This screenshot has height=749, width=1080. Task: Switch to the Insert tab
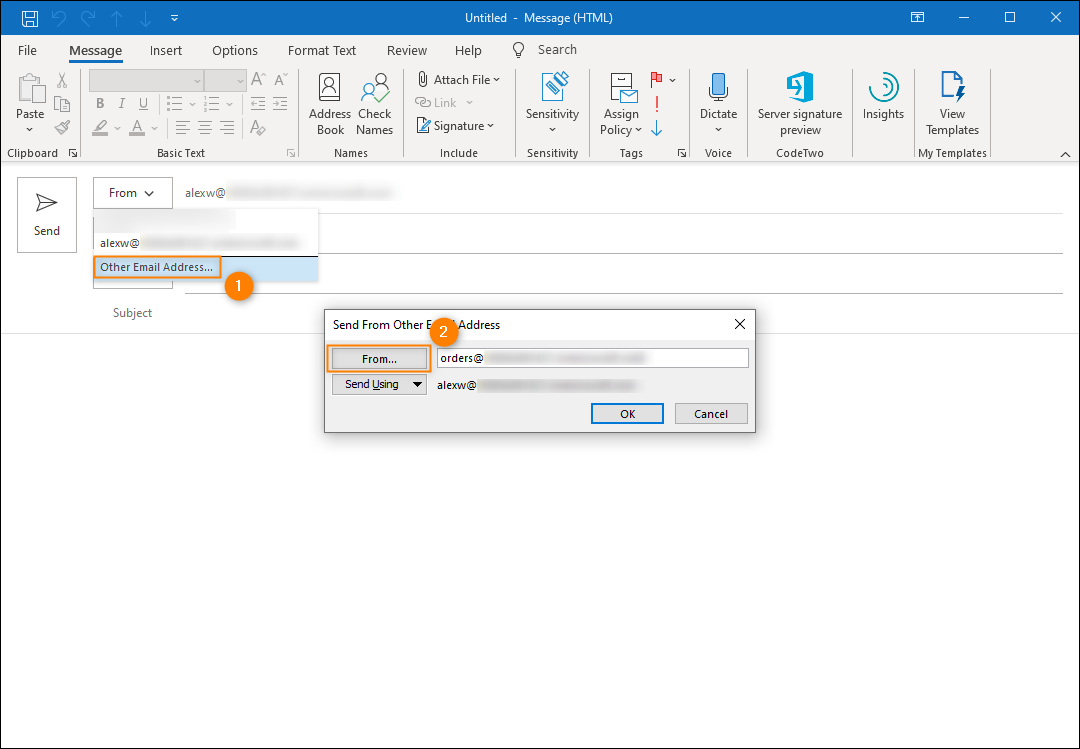pos(166,50)
